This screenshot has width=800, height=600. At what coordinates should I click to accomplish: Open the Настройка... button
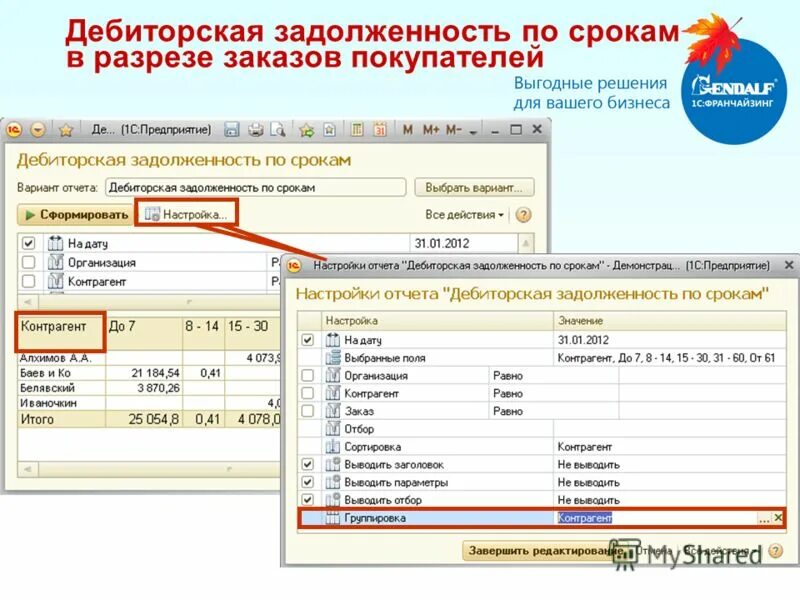tap(186, 214)
